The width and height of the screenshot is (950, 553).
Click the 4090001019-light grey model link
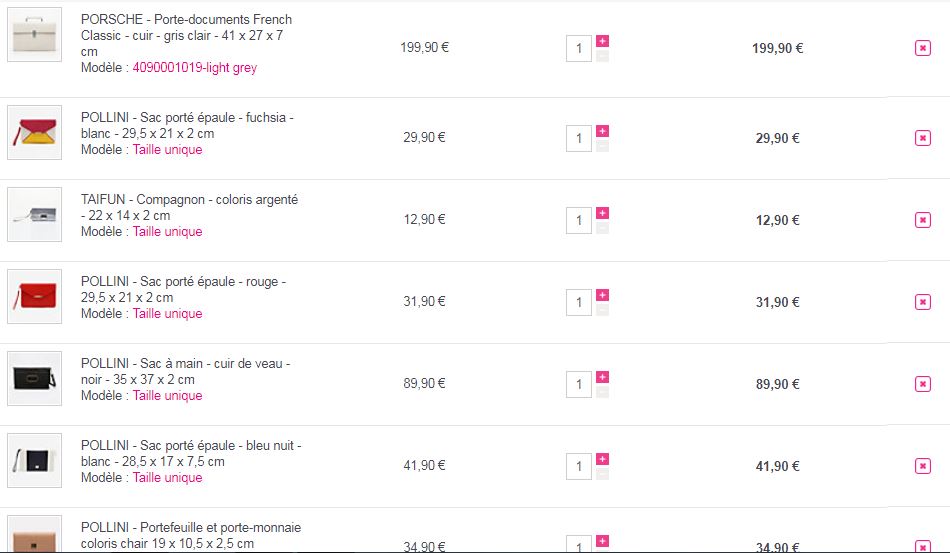(194, 68)
